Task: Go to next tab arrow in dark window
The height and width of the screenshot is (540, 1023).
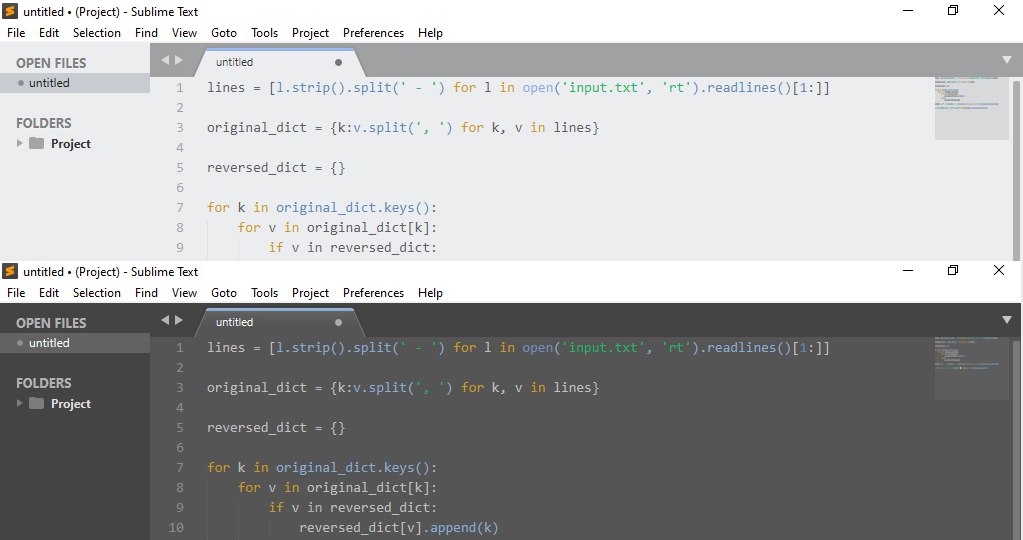Action: 179,320
